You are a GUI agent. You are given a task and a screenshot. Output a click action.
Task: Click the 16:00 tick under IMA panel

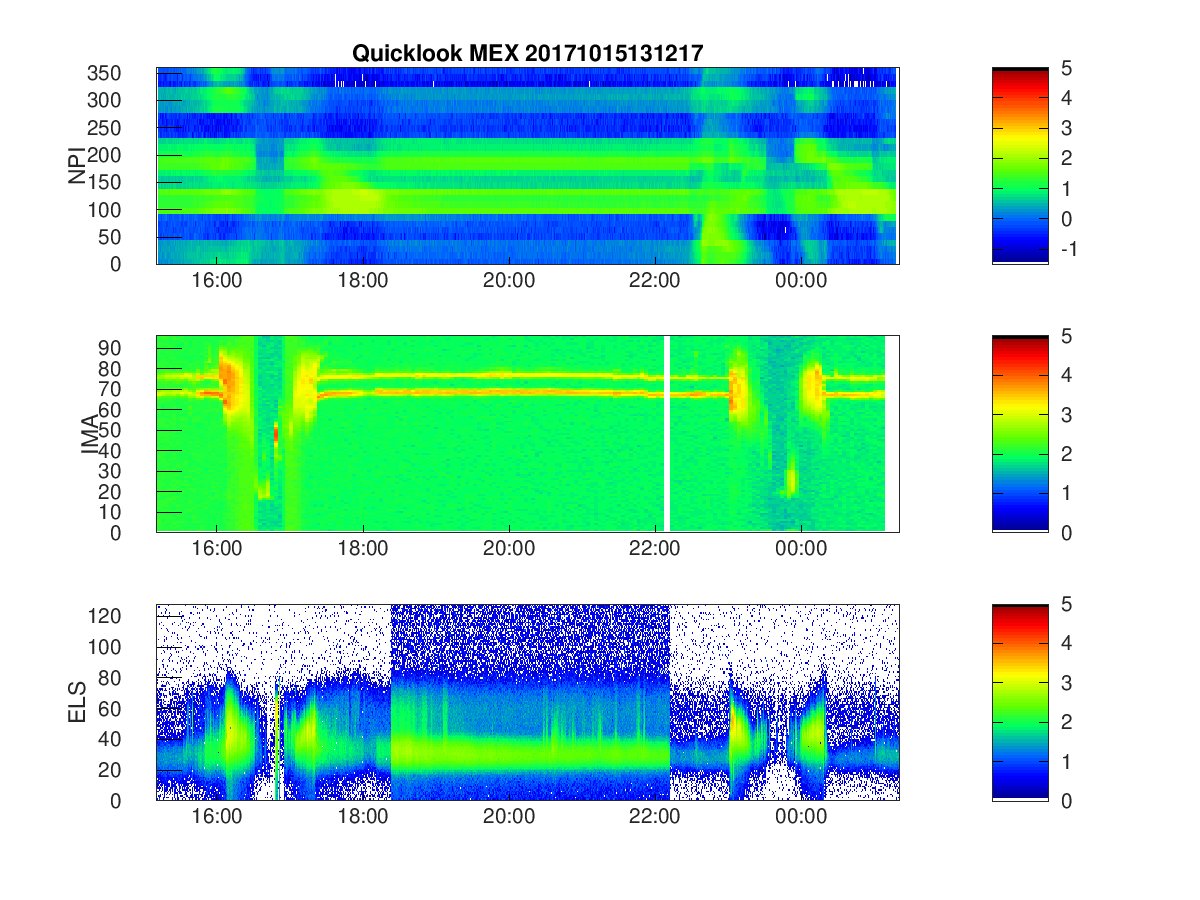coord(217,550)
